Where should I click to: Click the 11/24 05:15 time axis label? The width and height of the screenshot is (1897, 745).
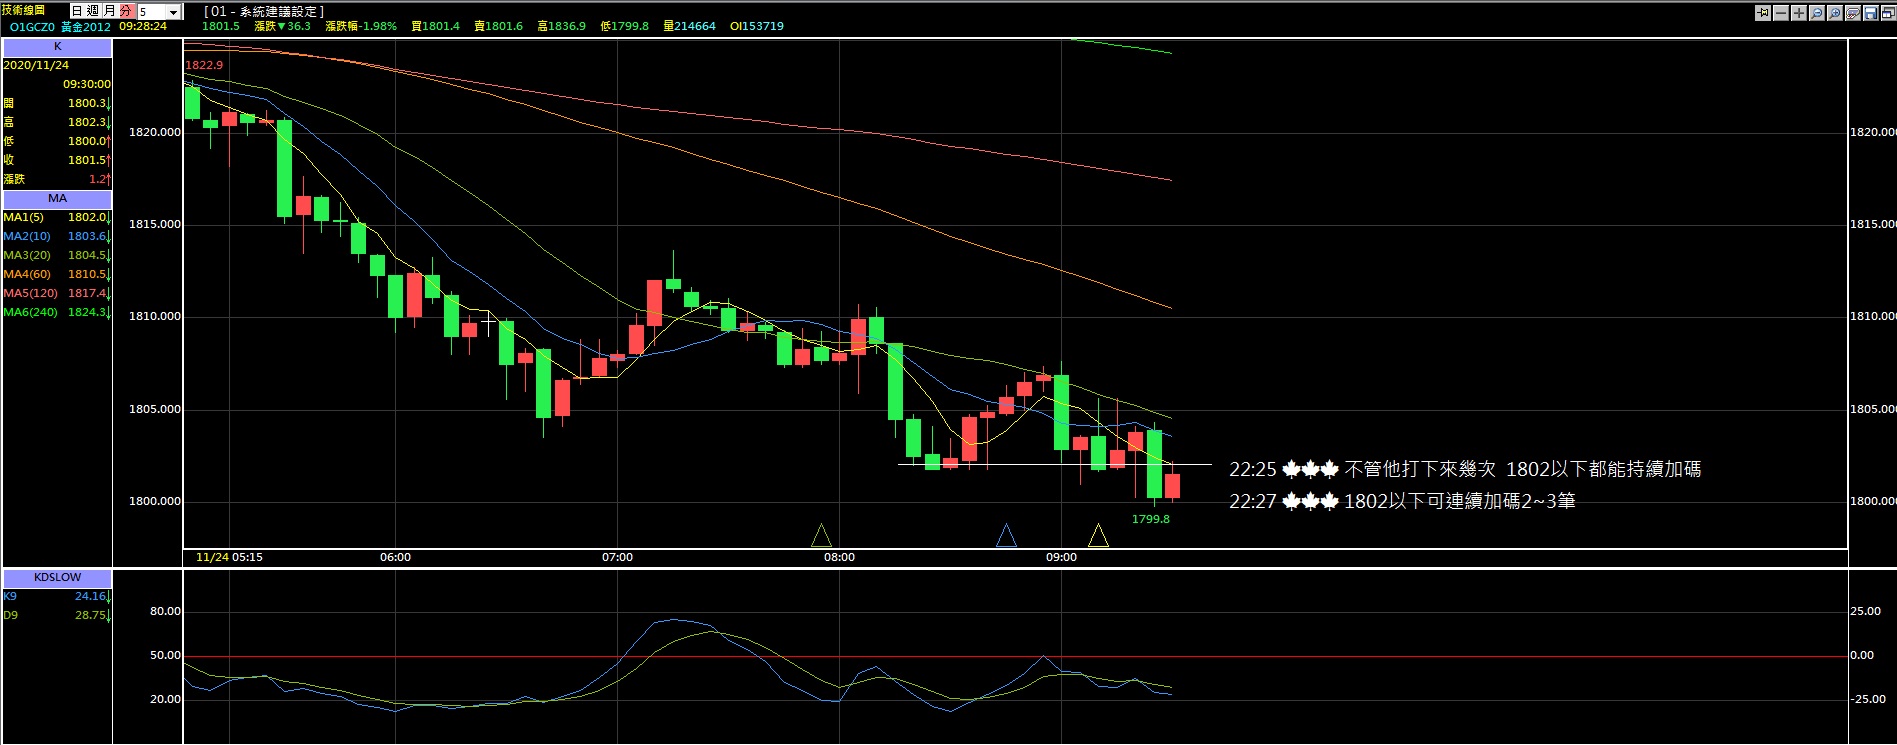(x=229, y=557)
